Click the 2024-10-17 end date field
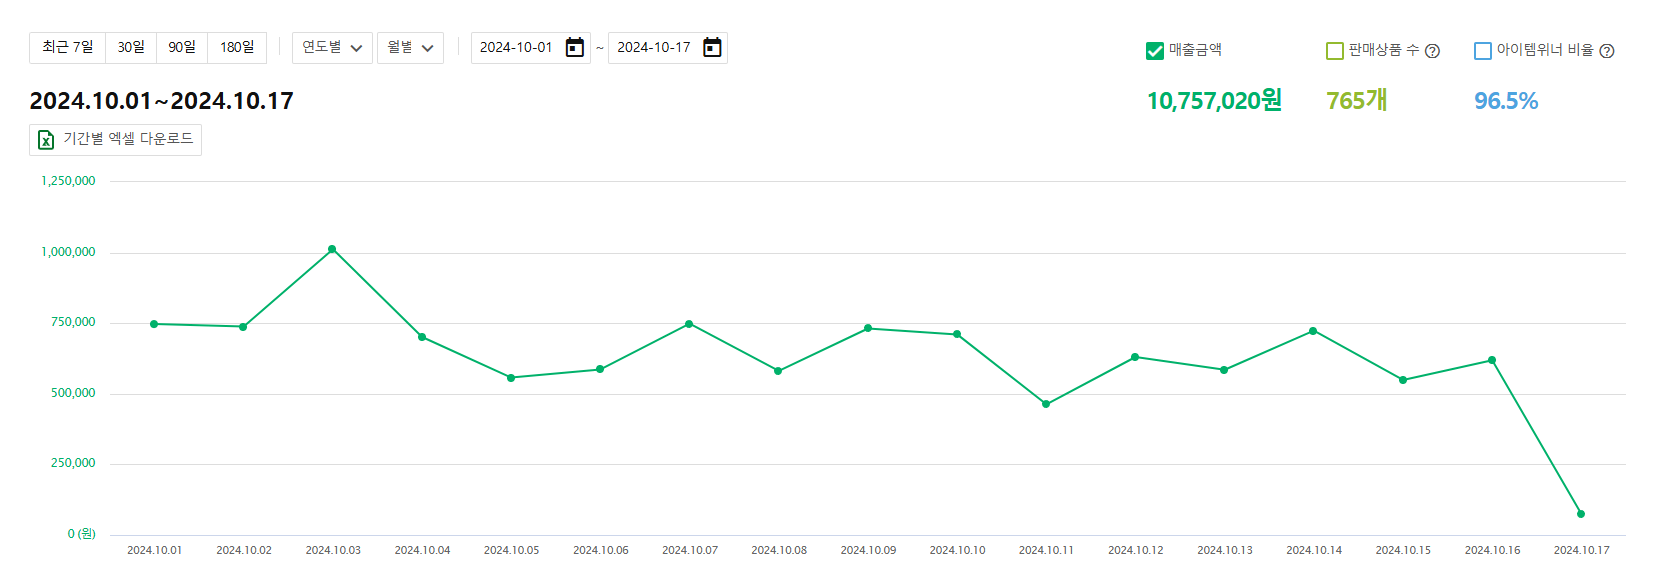1655x583 pixels. (653, 48)
